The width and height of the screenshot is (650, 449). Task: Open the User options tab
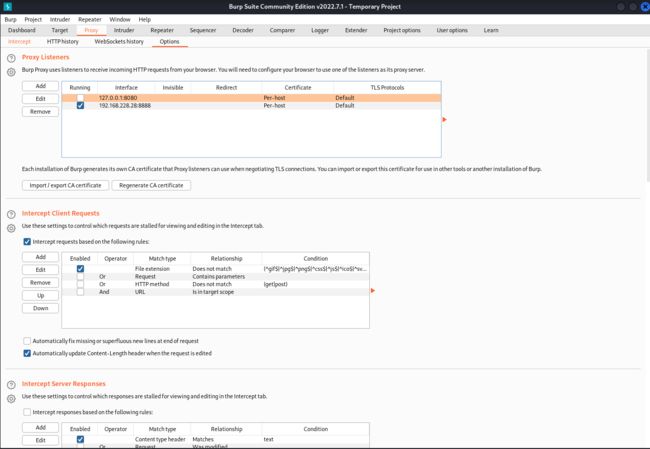pyautogui.click(x=452, y=30)
